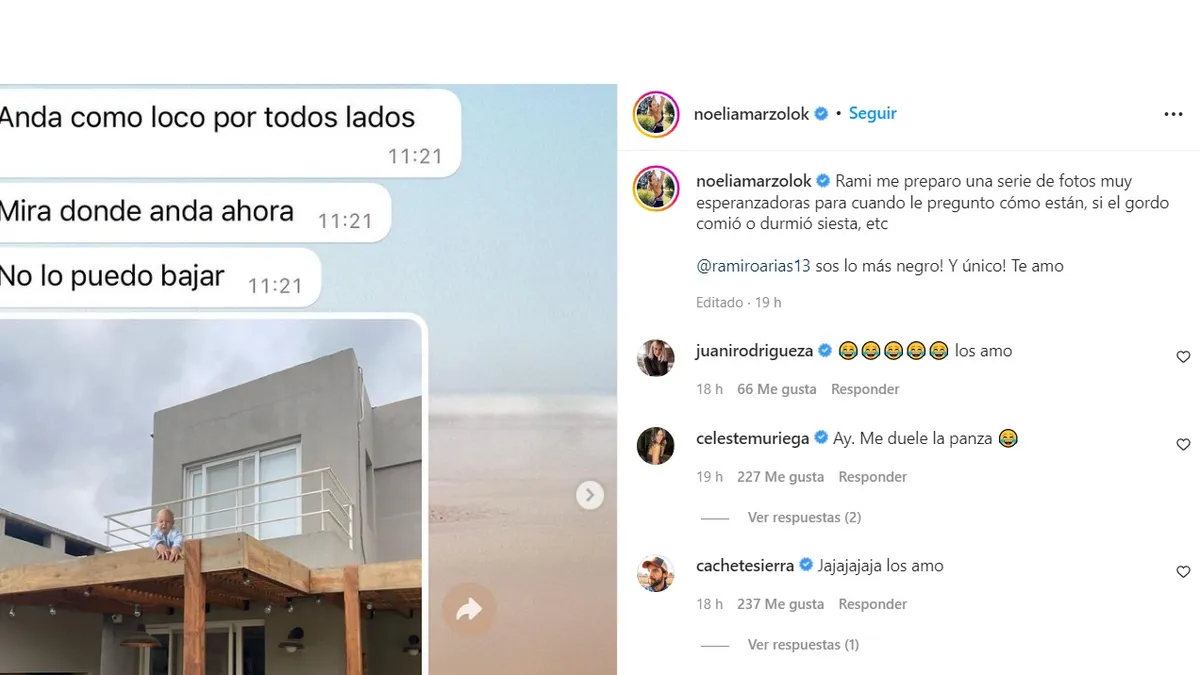The width and height of the screenshot is (1200, 675).
Task: Expand Ver respuestas (2) under celestemuriega
Action: point(804,517)
